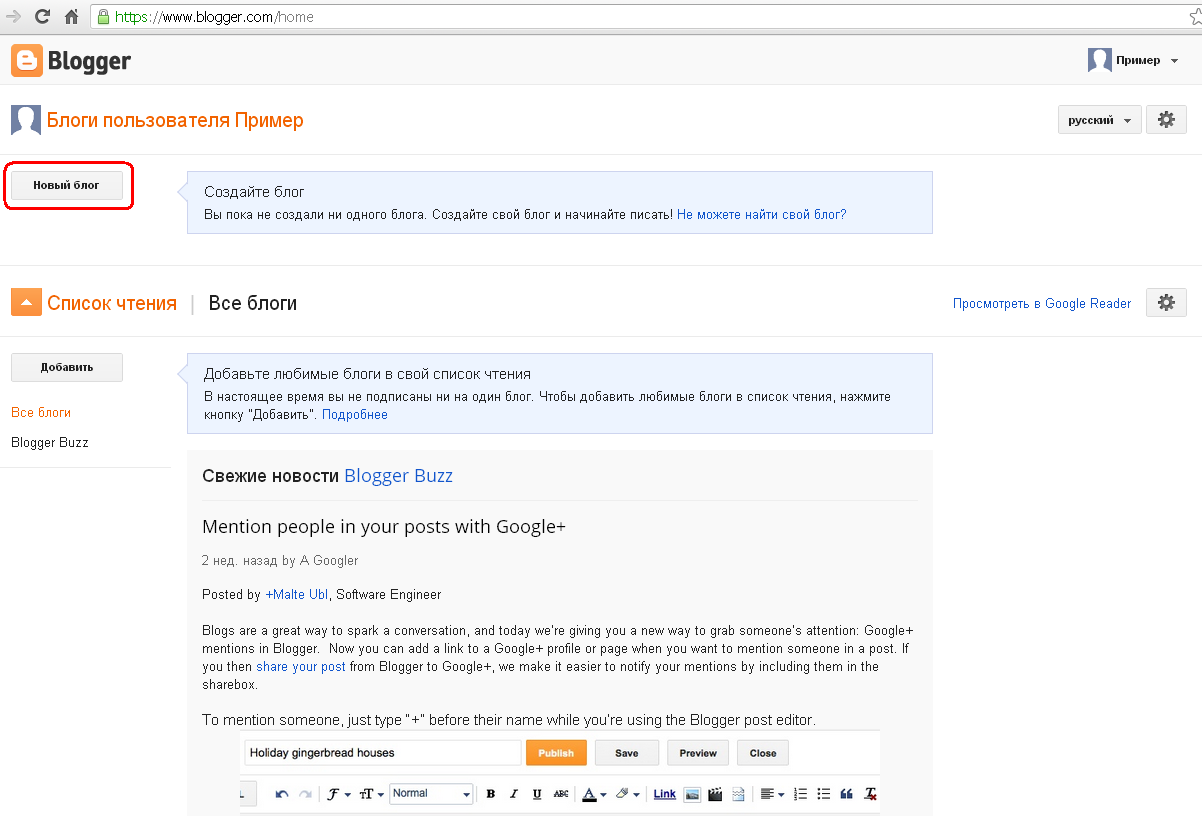Viewport: 1202px width, 816px height.
Task: Click insert video clapperboard icon in editor image
Action: pyautogui.click(x=715, y=794)
